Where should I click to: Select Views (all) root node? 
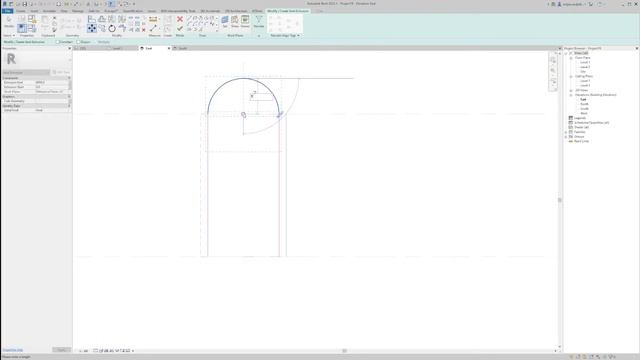[581, 53]
